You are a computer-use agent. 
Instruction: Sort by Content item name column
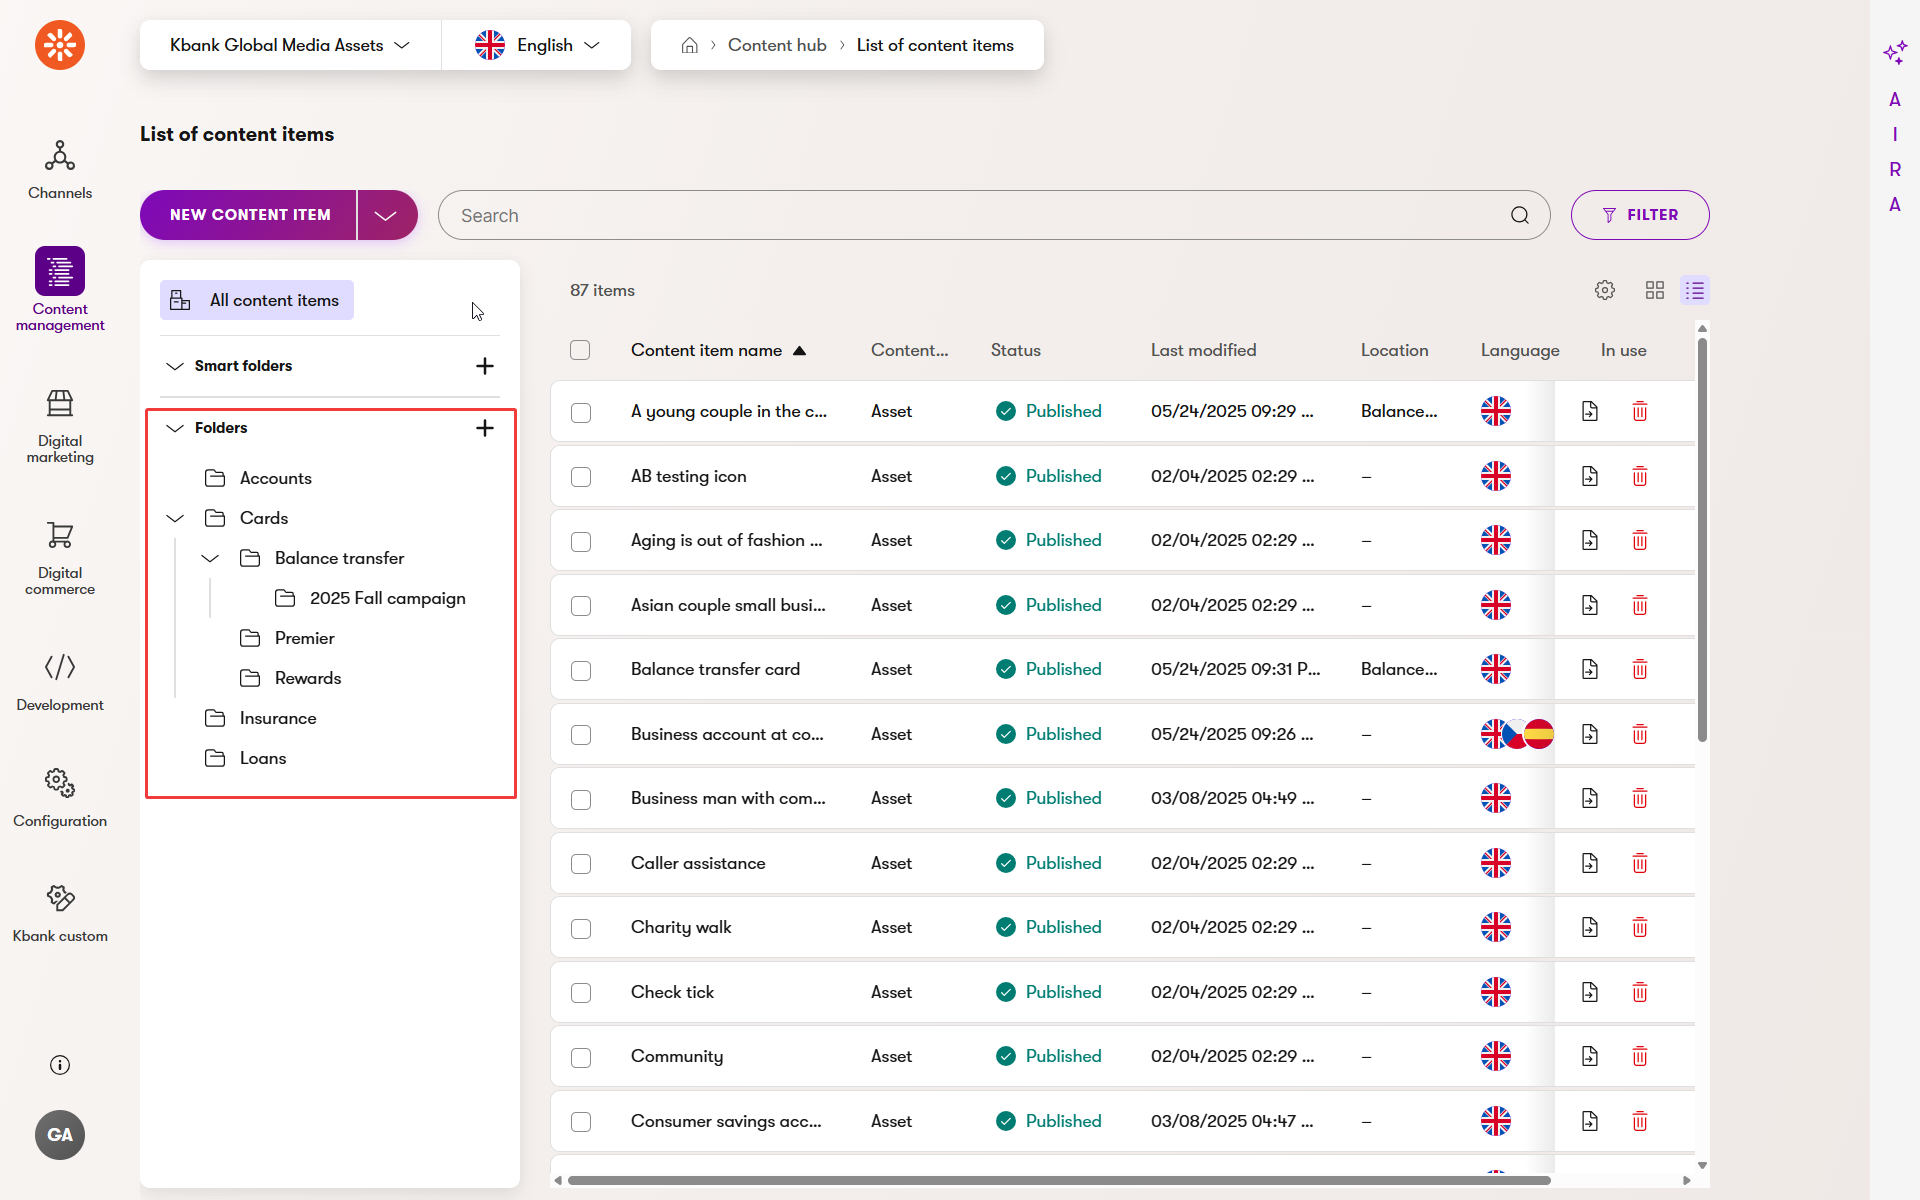pos(717,350)
